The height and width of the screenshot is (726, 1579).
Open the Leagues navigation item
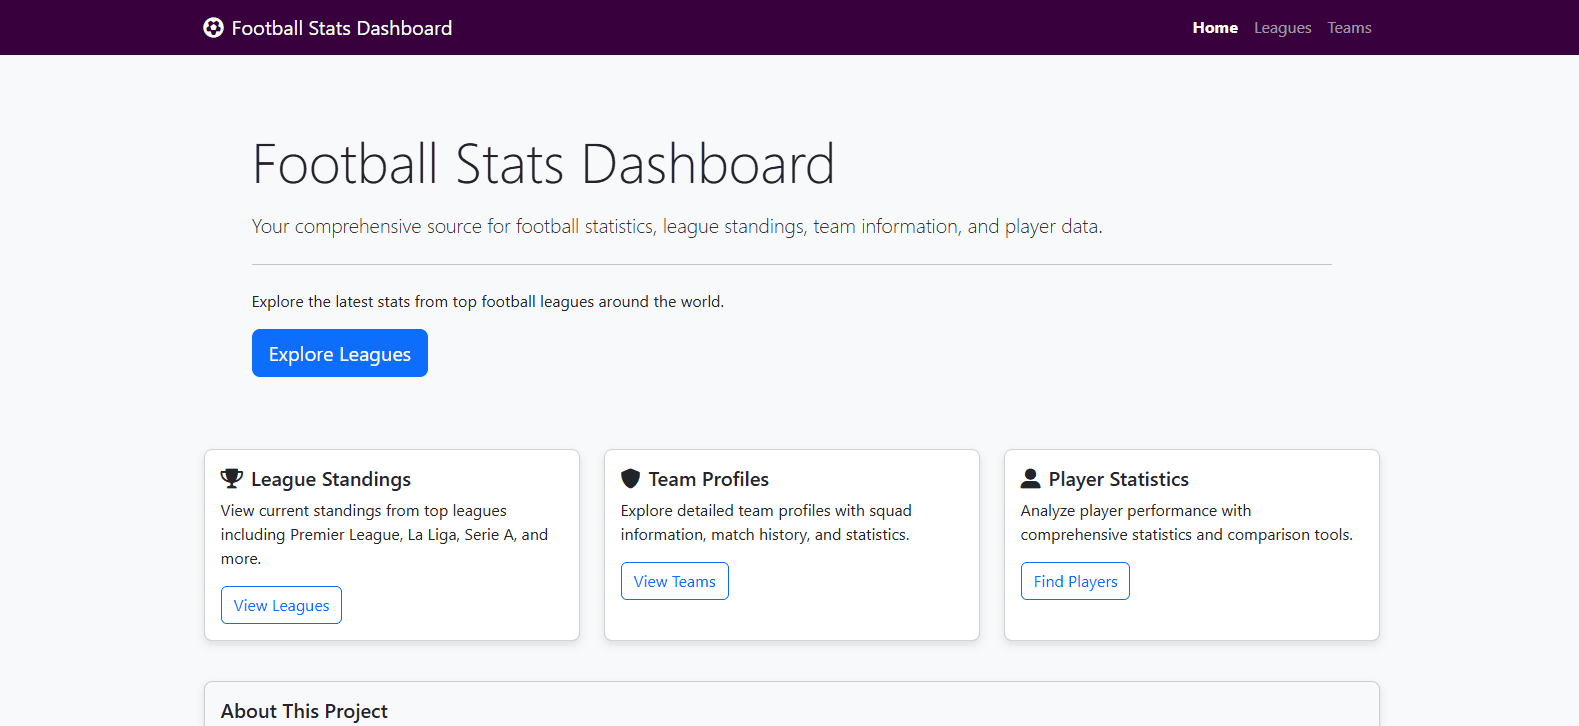(1283, 27)
